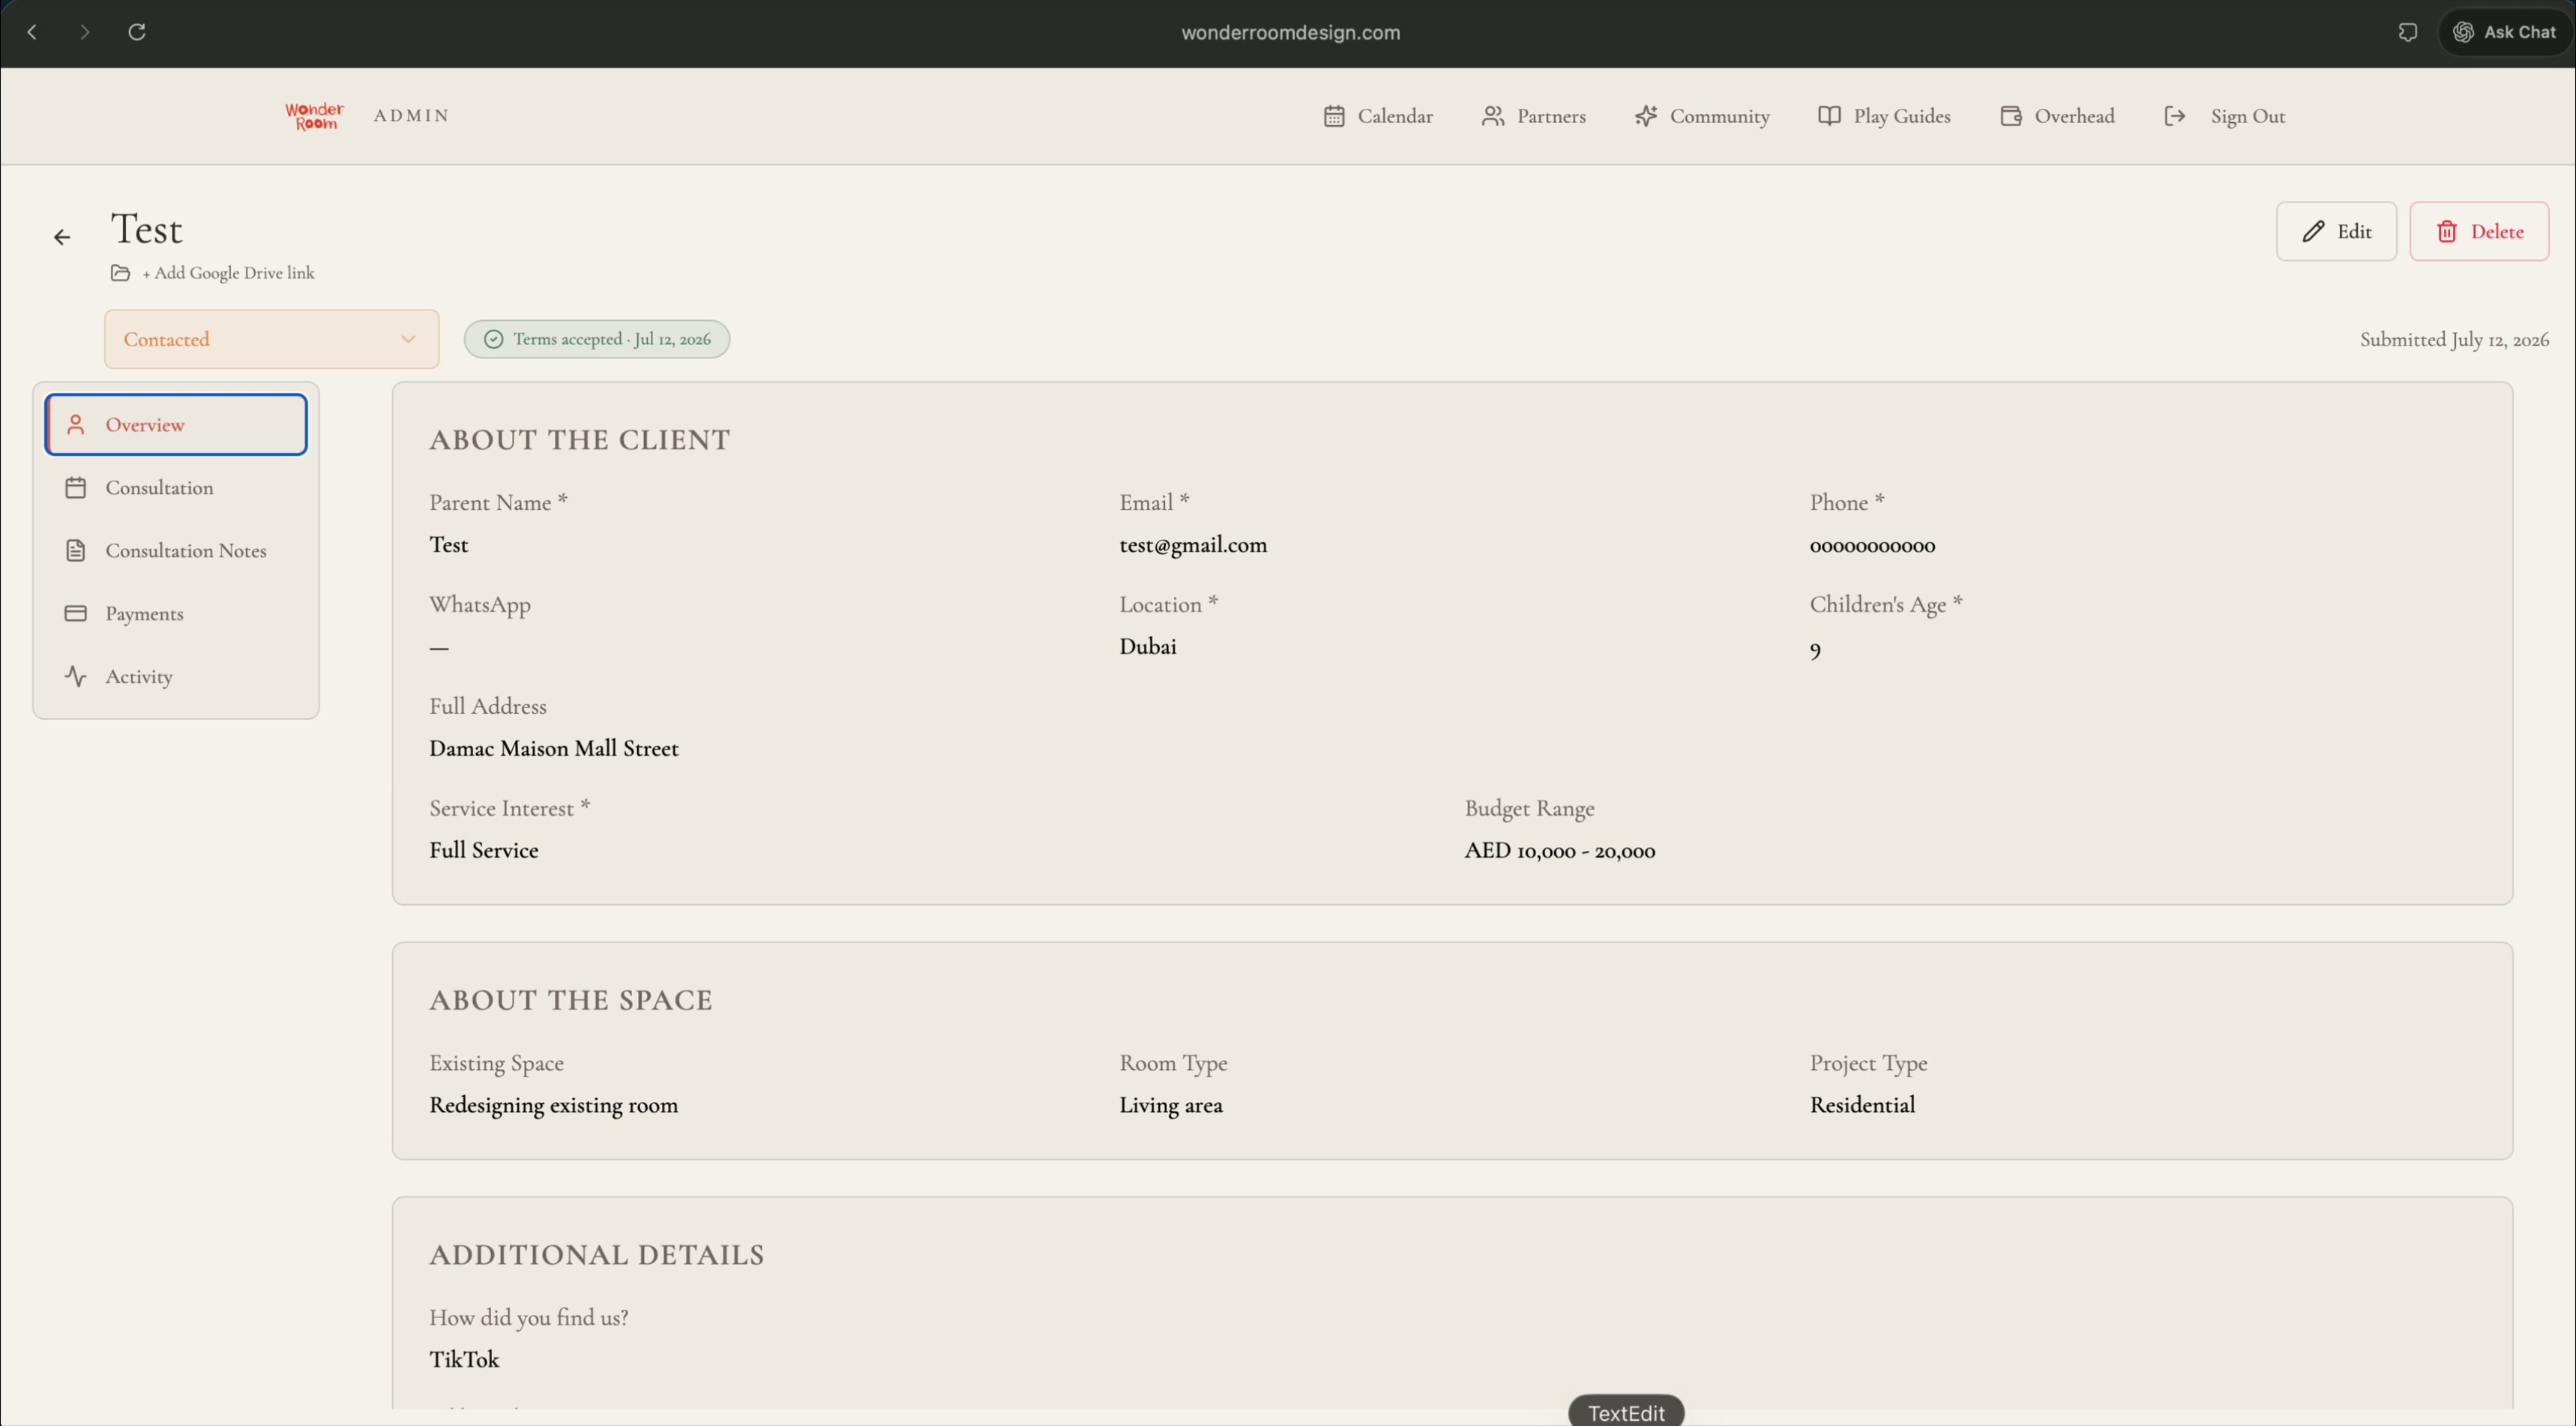Sign Out of admin

(x=2224, y=116)
